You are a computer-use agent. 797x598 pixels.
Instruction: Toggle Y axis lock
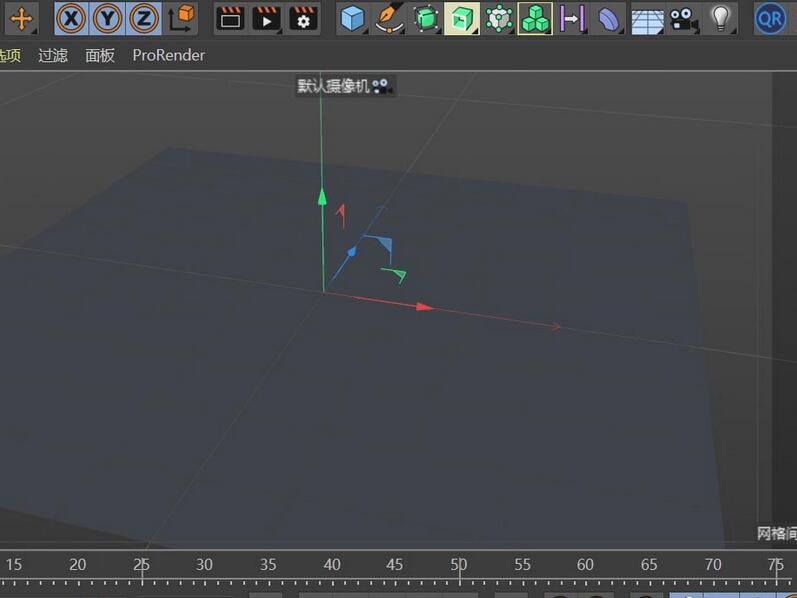[108, 18]
